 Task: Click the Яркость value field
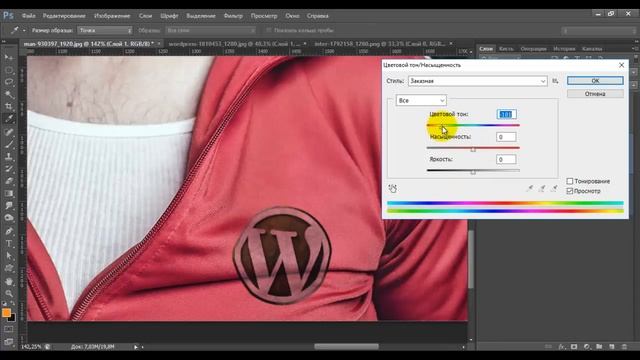click(x=506, y=160)
